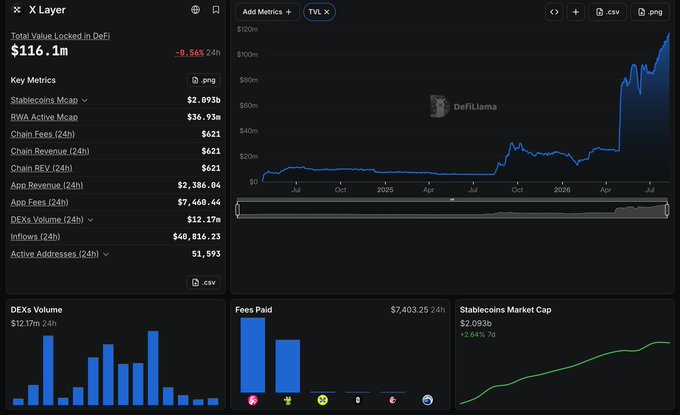Click the right handle of chart range slider
Screen dimensions: 680x415
667,210
